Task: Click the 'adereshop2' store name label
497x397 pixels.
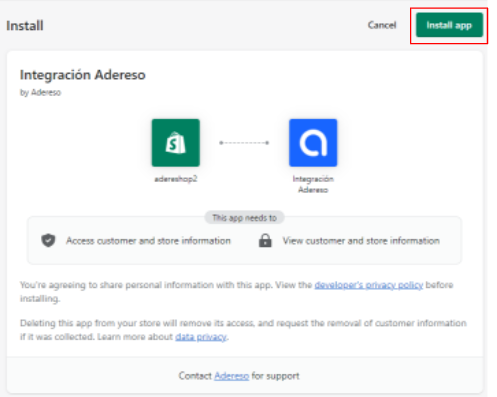Action: [176, 179]
